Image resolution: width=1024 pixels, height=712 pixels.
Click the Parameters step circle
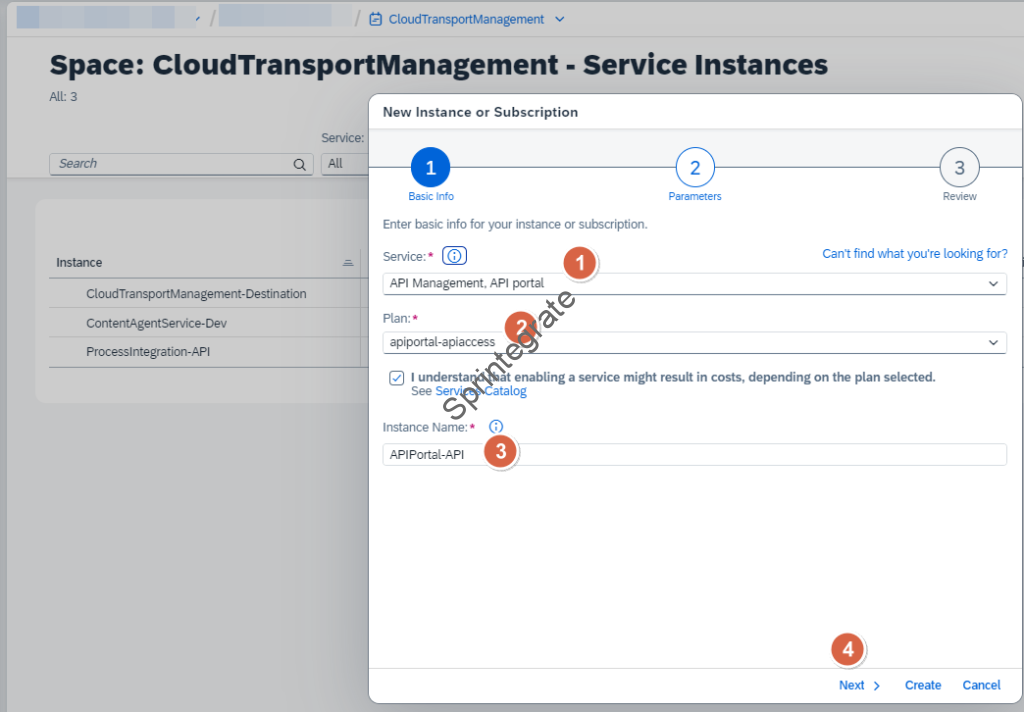[694, 167]
